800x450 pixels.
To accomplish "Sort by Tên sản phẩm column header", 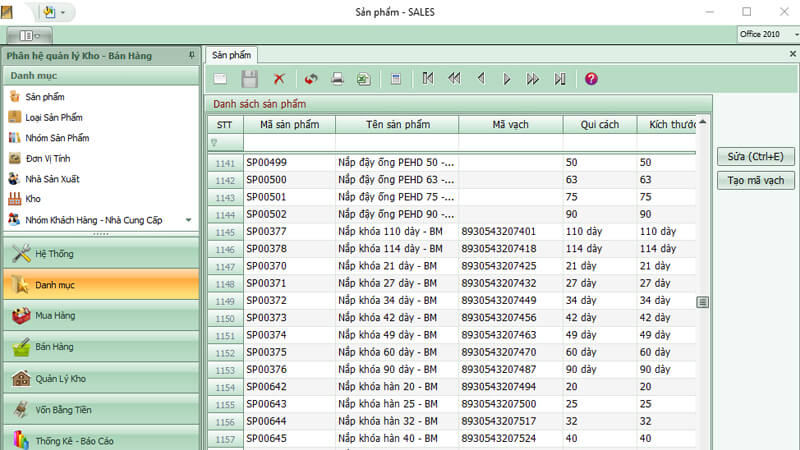I will coord(397,124).
